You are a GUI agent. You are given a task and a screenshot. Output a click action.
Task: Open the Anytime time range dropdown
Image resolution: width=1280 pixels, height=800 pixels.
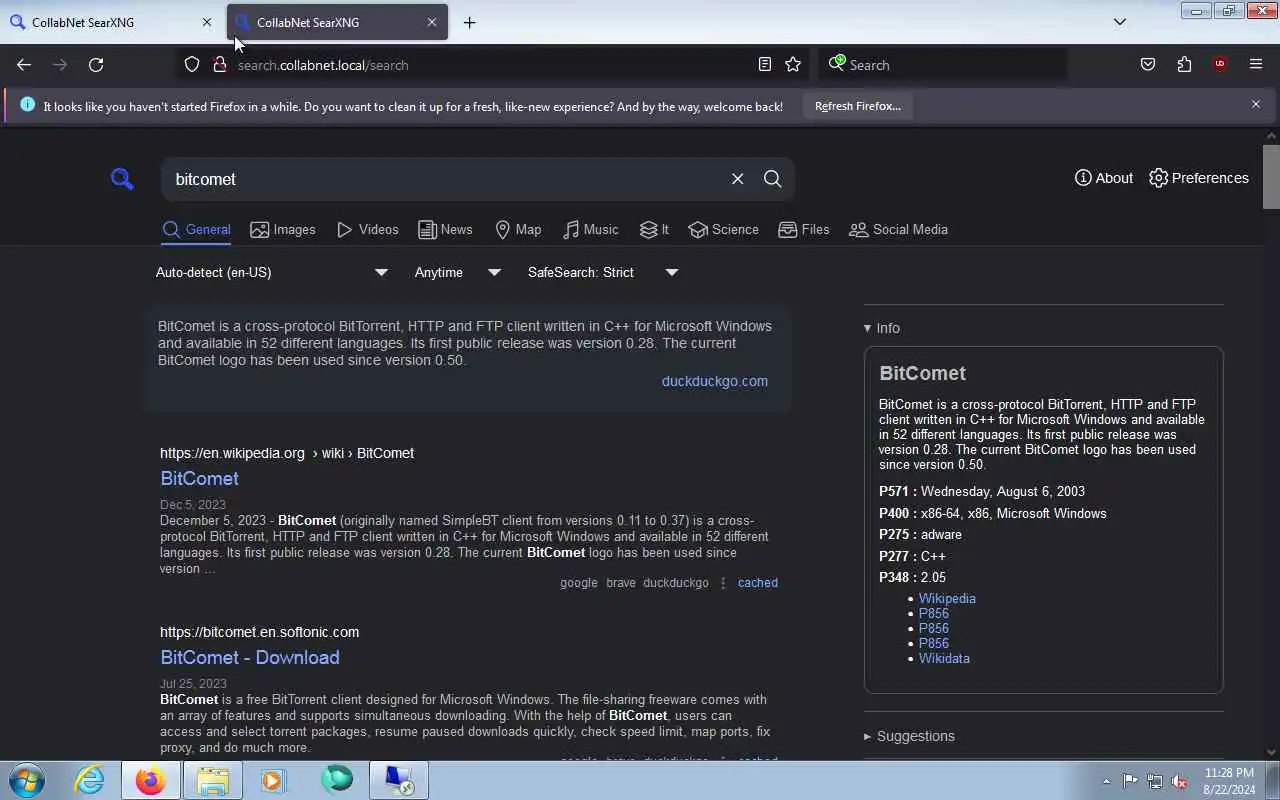(x=457, y=272)
